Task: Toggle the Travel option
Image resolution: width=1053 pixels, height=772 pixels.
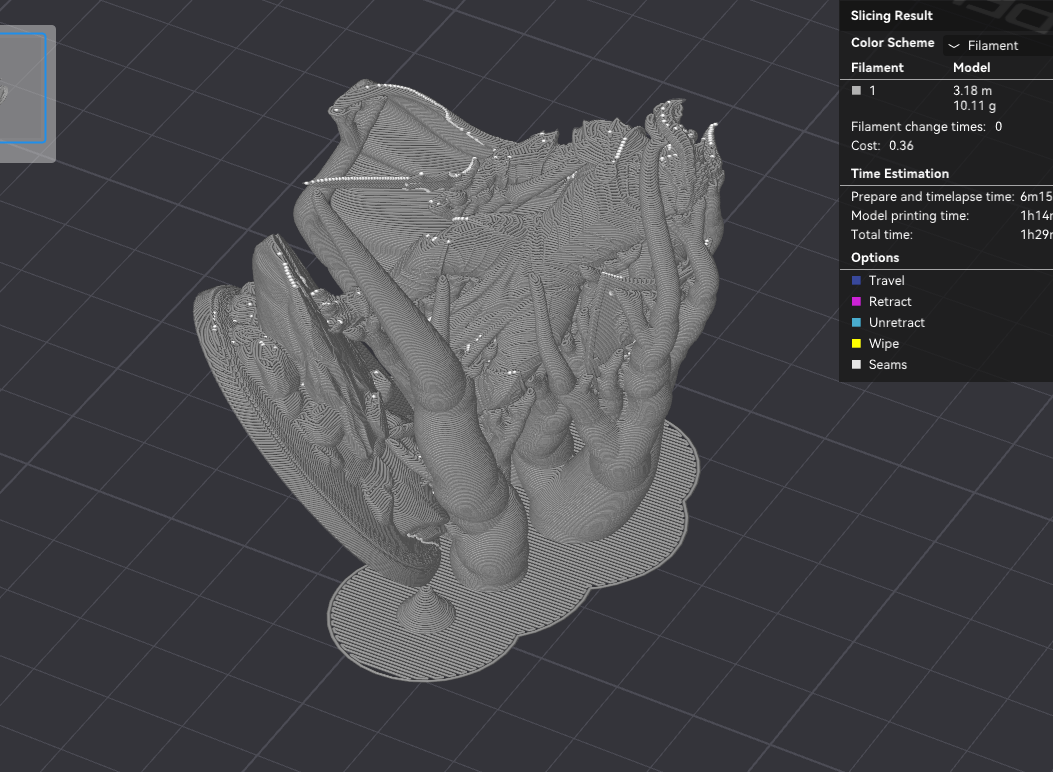Action: tap(886, 281)
